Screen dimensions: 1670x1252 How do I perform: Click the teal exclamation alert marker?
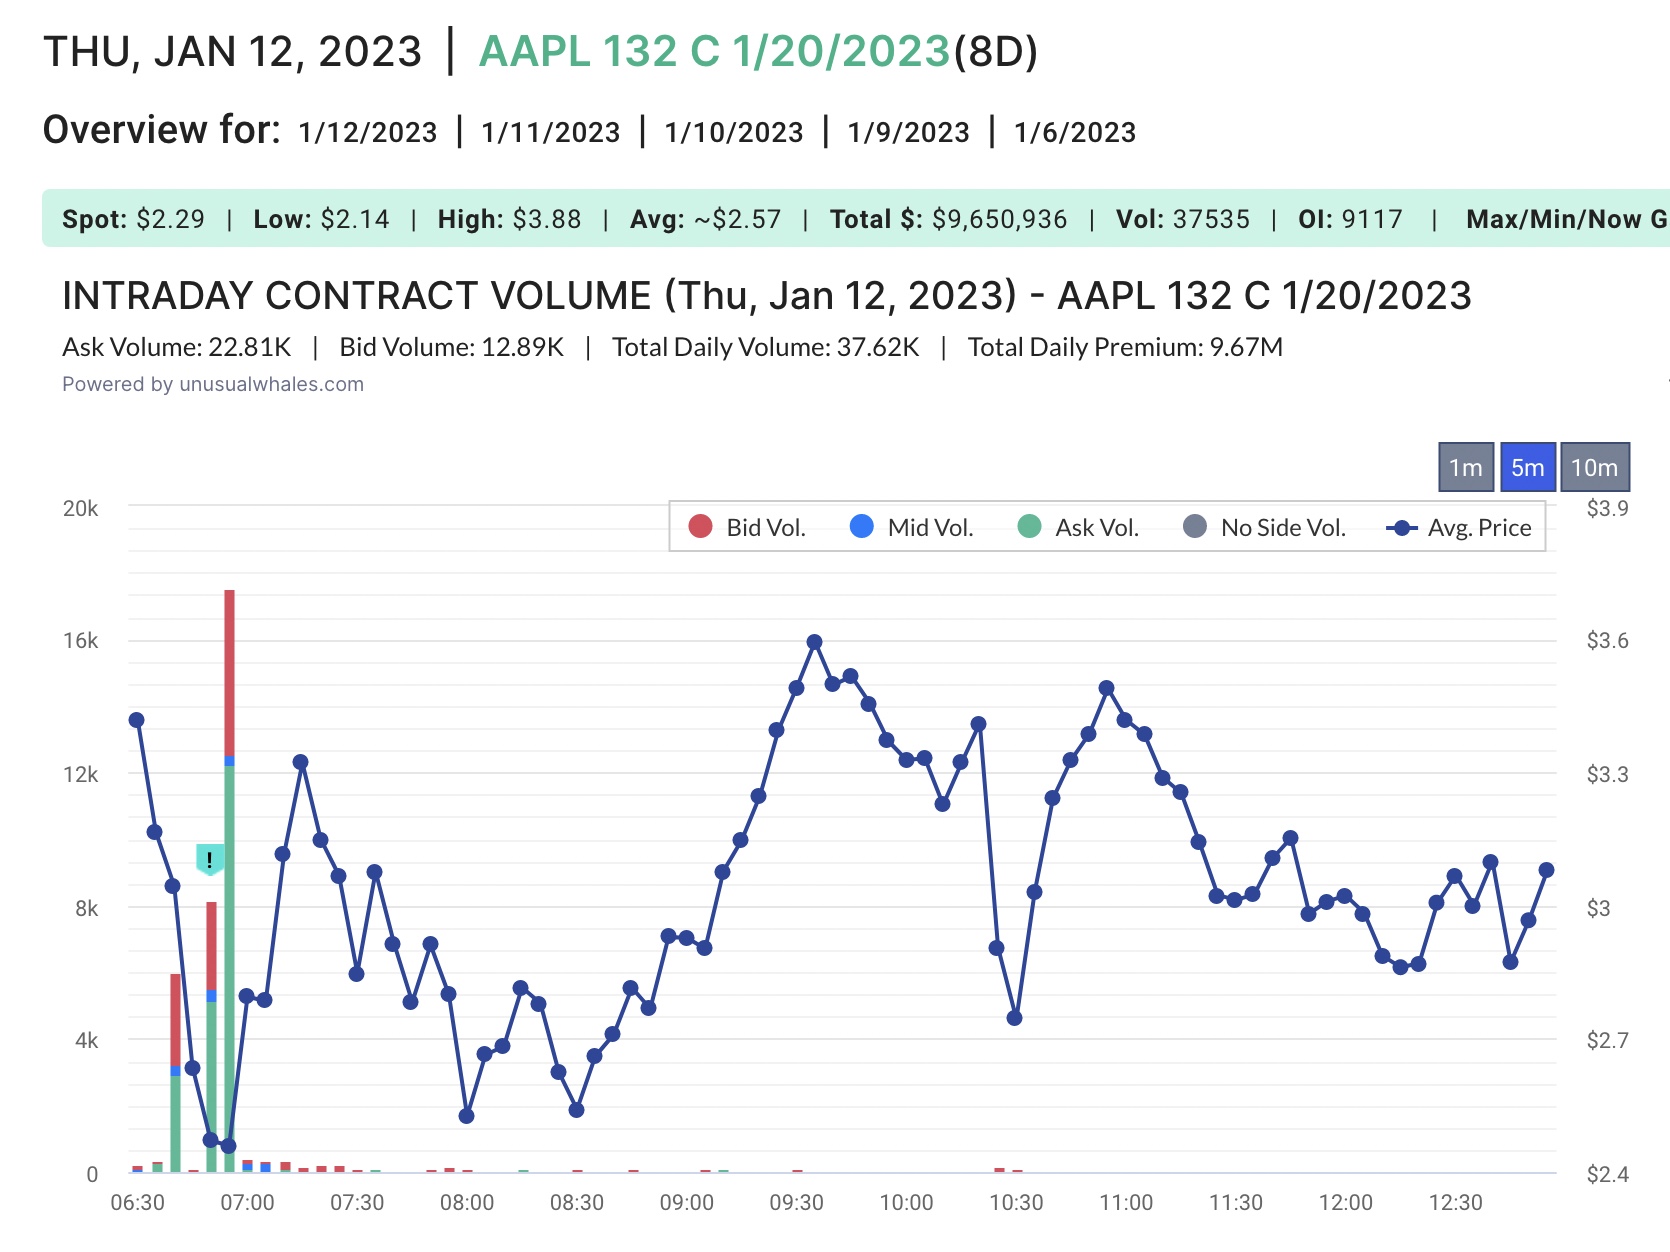(x=210, y=859)
